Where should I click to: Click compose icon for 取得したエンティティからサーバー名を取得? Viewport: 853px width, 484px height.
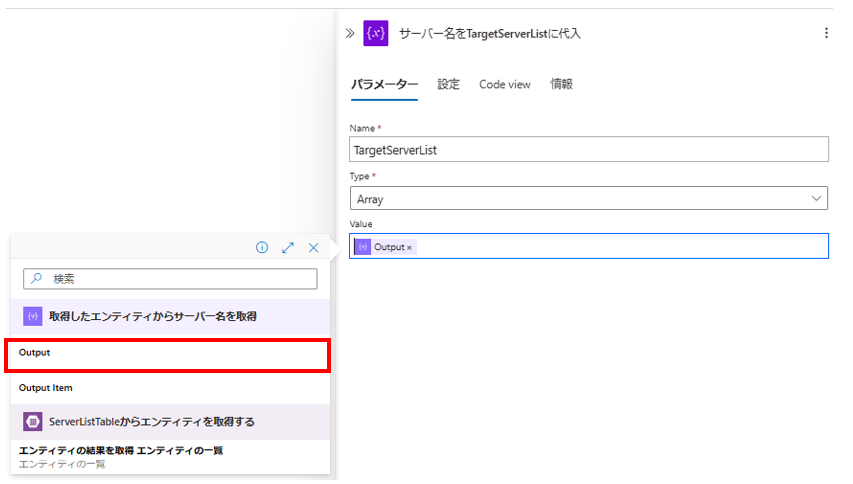pyautogui.click(x=33, y=316)
